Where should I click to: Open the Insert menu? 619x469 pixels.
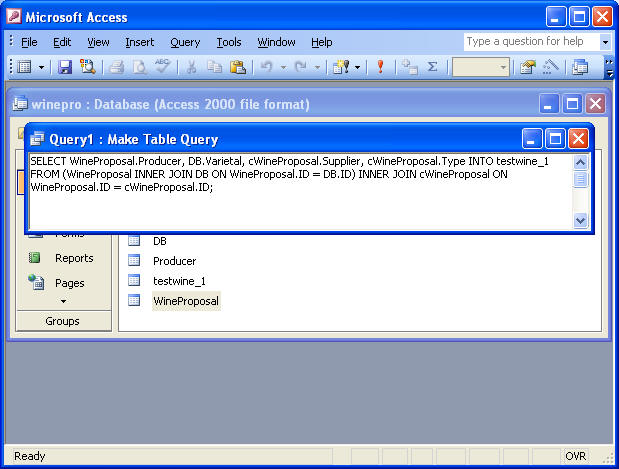pyautogui.click(x=140, y=42)
